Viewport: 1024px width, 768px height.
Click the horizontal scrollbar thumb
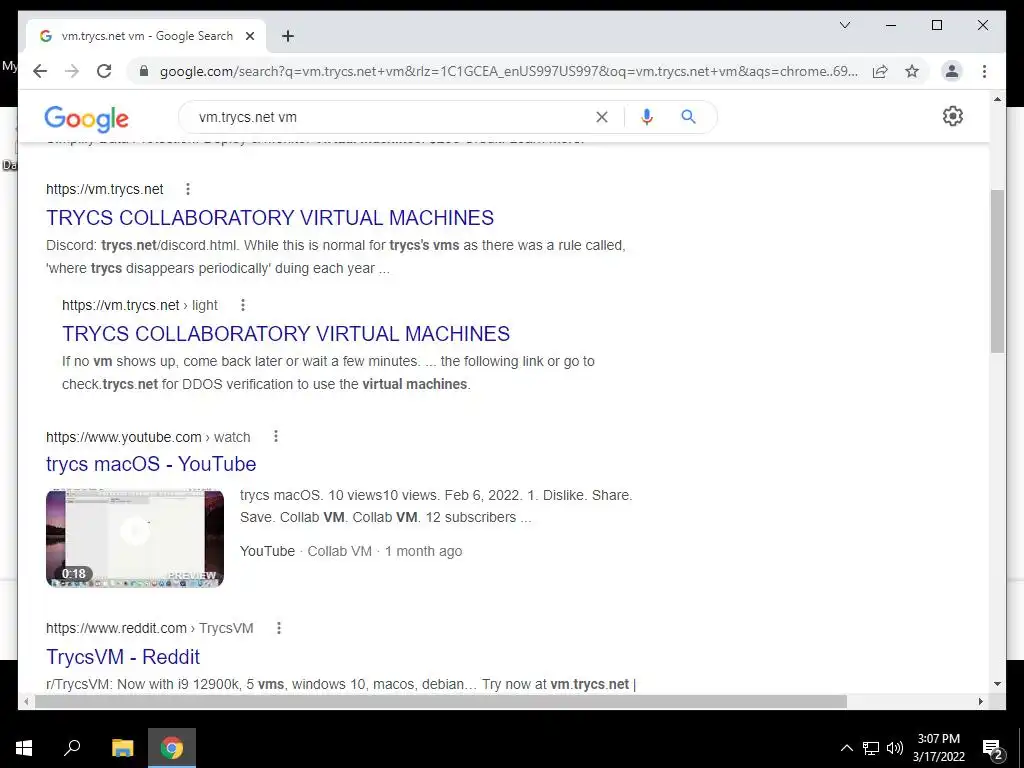tap(441, 701)
